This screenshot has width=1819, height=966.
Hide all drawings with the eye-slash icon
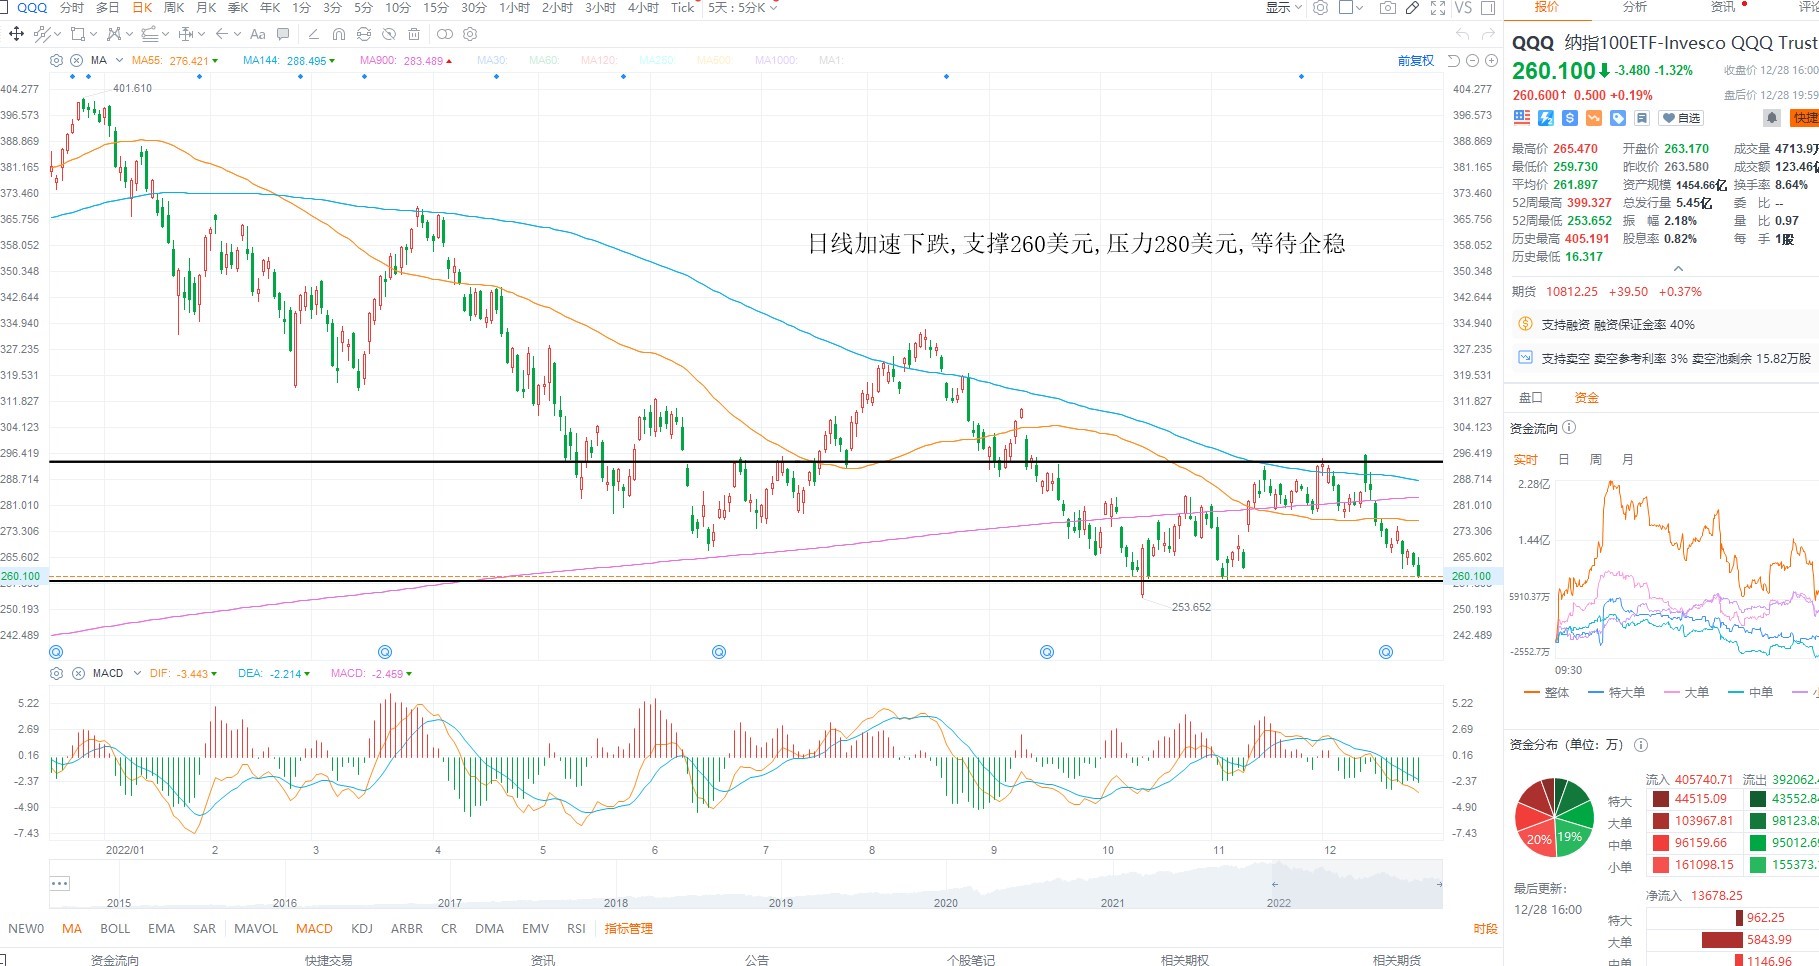389,34
